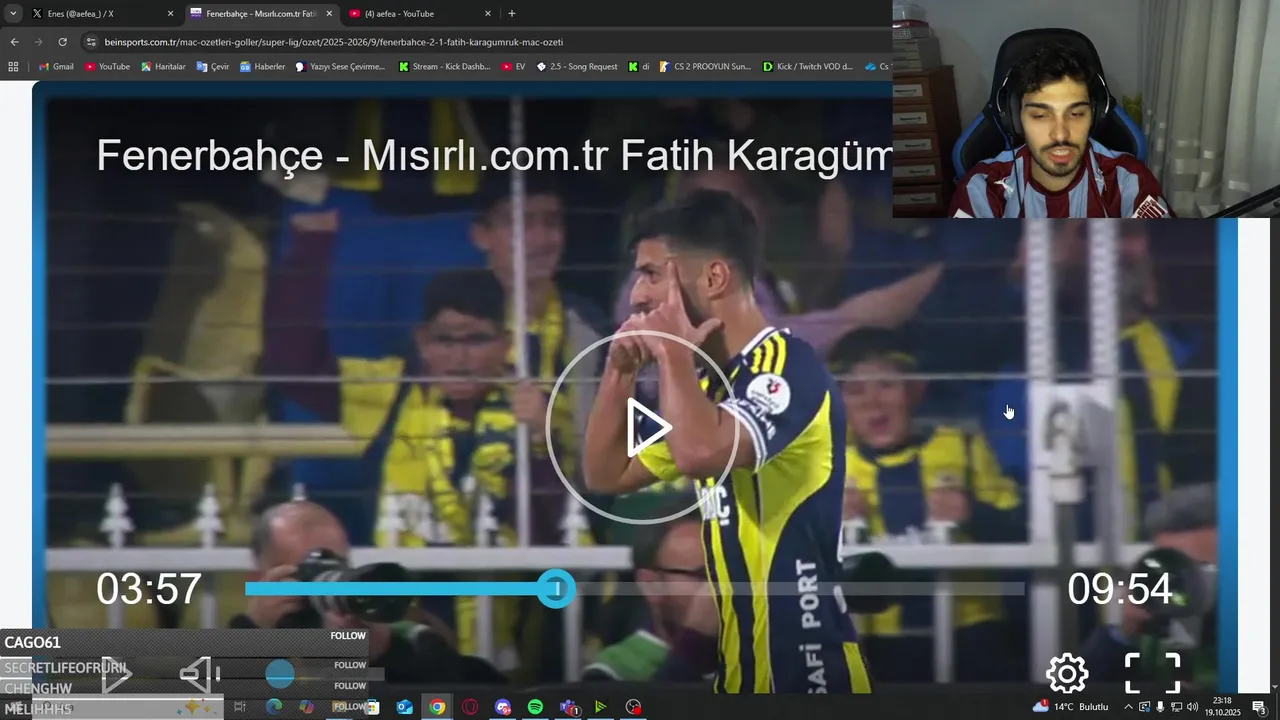Open Stream - Kick Dashboard bookmark
Image resolution: width=1280 pixels, height=720 pixels.
[x=442, y=67]
